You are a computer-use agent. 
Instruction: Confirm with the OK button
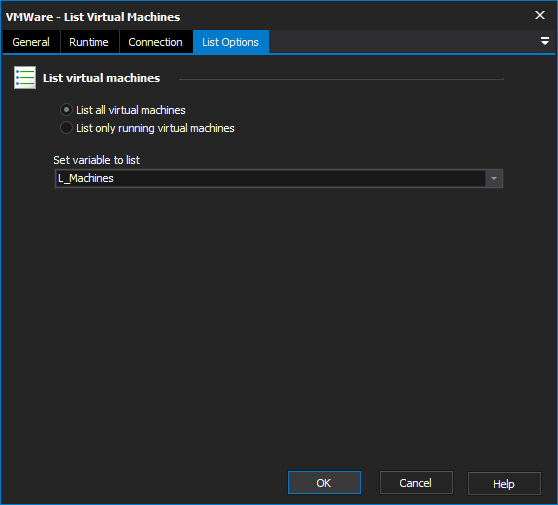[x=324, y=483]
